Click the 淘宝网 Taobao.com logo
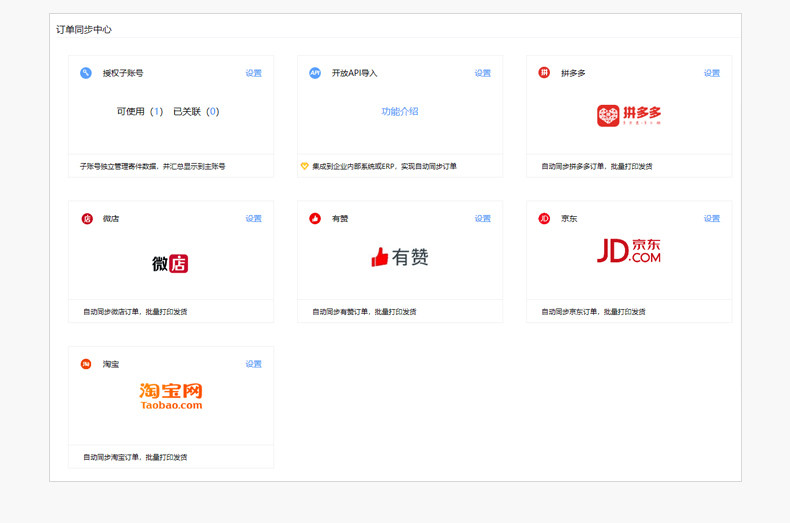 171,396
